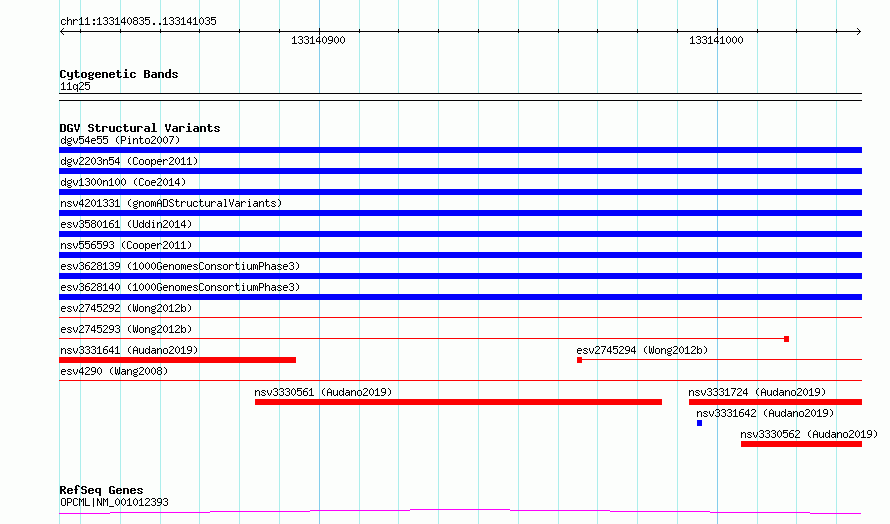Select the red bar of nsv3330561
This screenshot has width=890, height=524.
tap(458, 402)
